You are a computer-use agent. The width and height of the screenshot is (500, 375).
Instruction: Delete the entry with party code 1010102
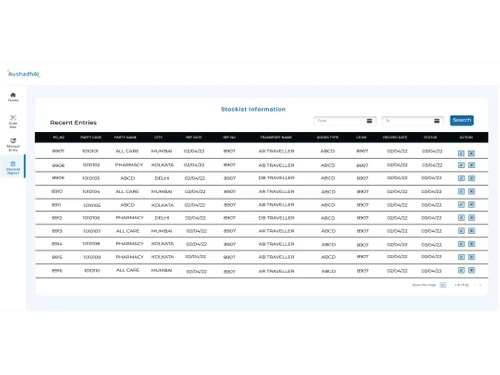coord(471,165)
